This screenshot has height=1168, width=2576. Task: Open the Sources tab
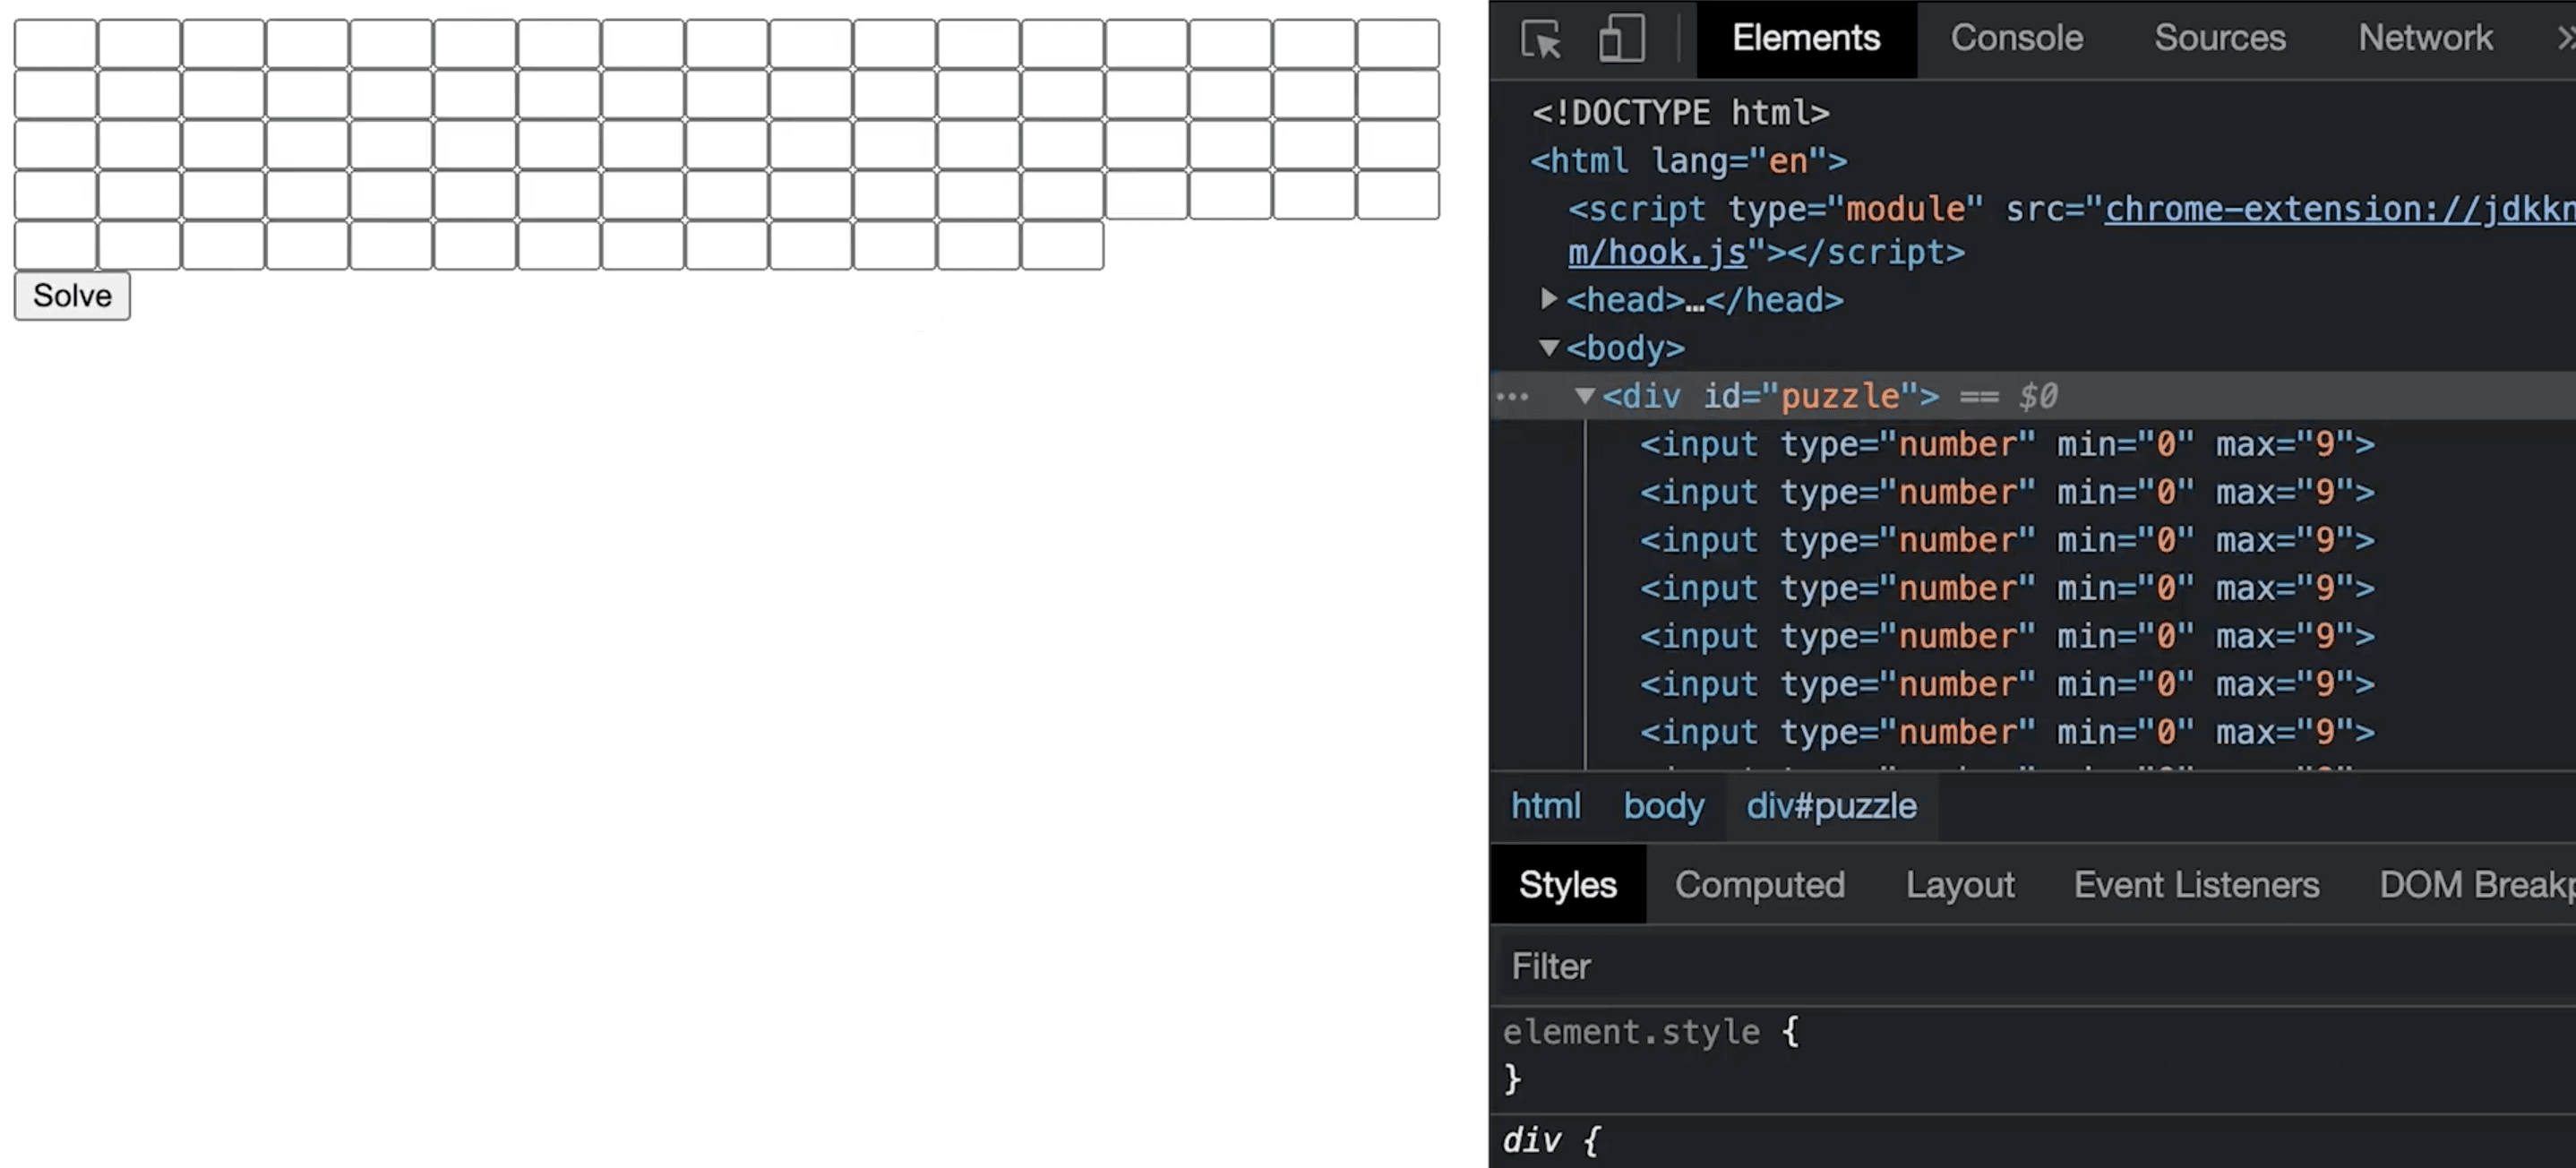[2219, 38]
